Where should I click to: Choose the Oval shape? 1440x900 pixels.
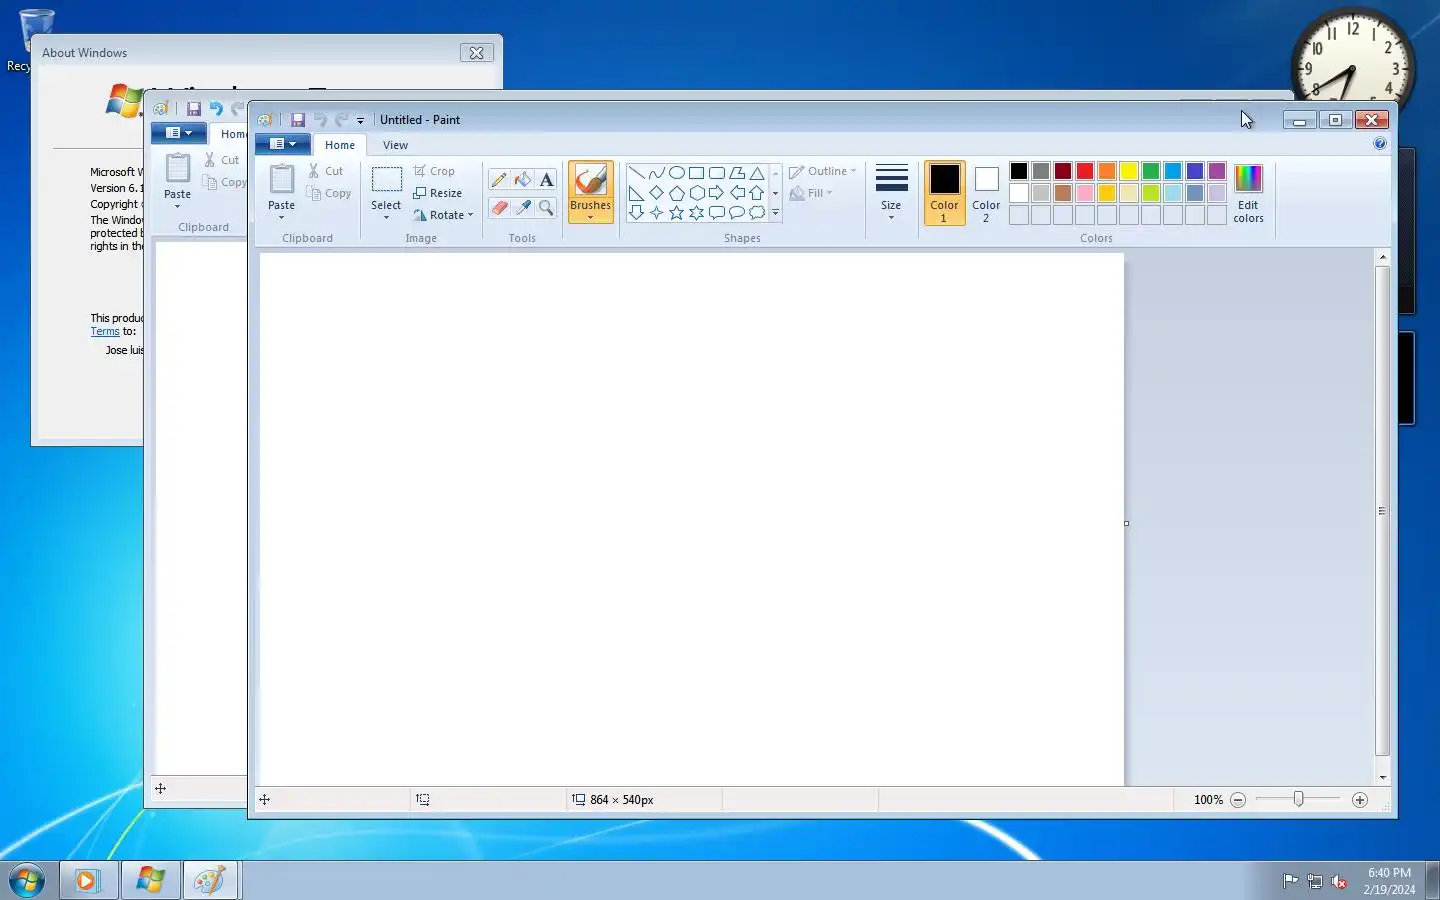point(677,173)
